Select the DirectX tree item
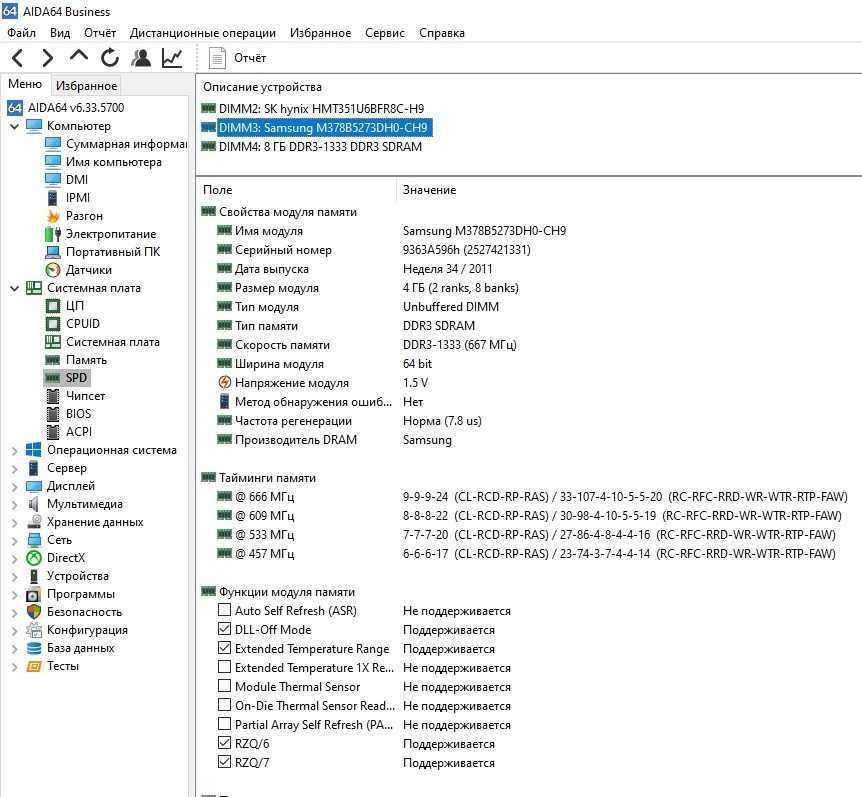862x797 pixels. (56, 558)
